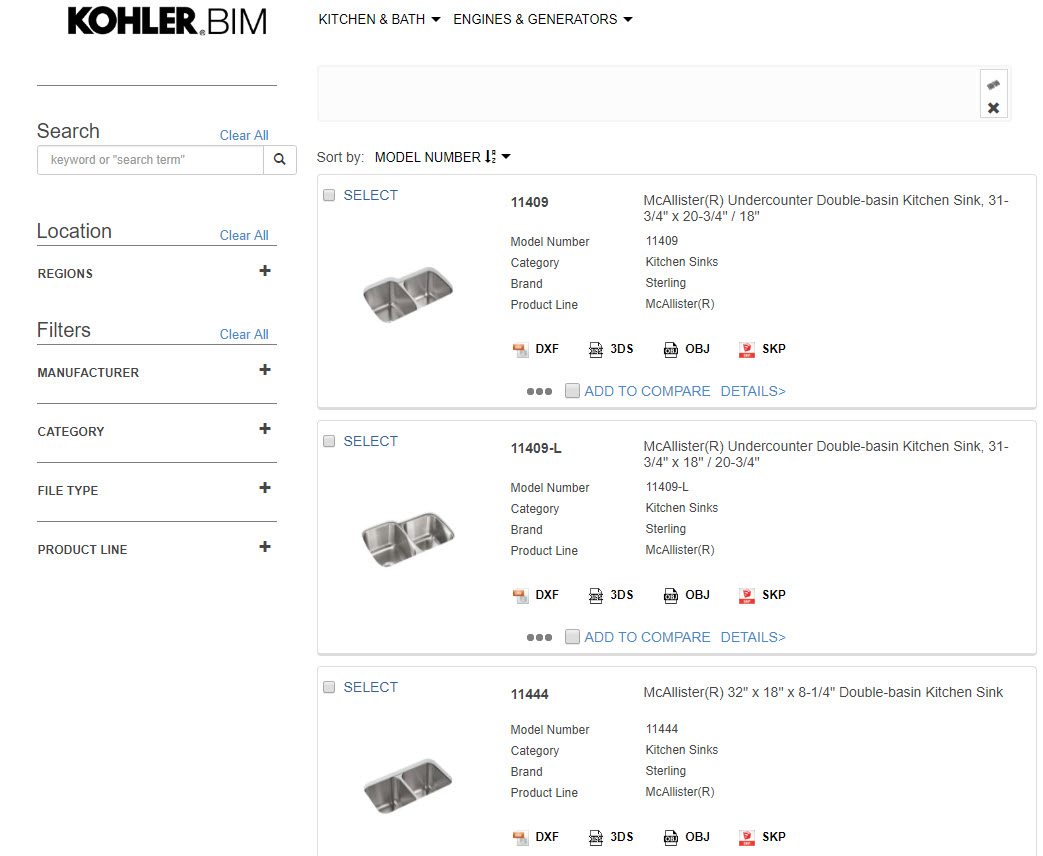The width and height of the screenshot is (1043, 856).
Task: Click the search magnifier button
Action: tap(280, 160)
